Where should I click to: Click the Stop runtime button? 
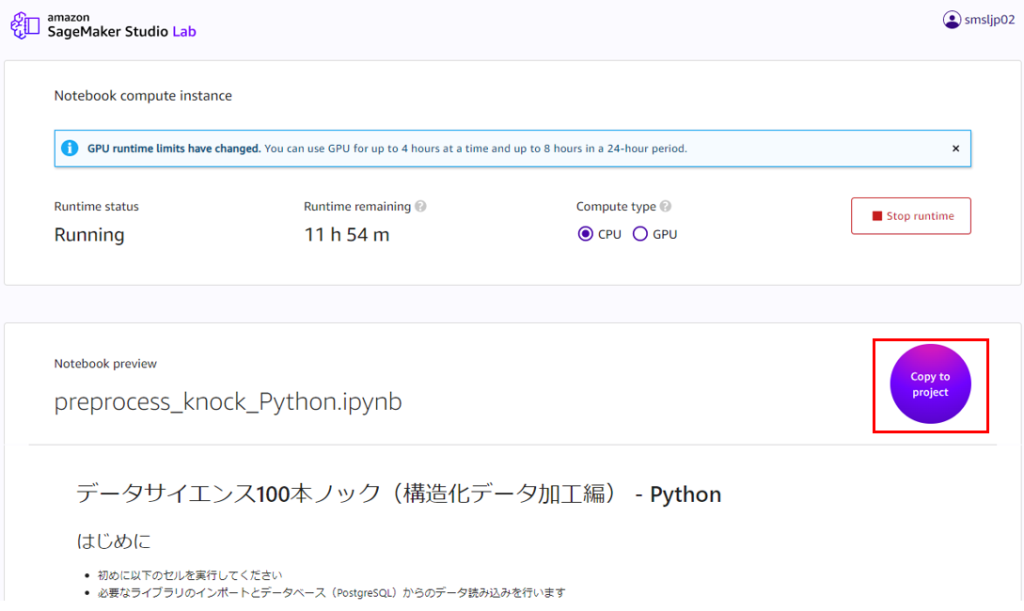910,215
